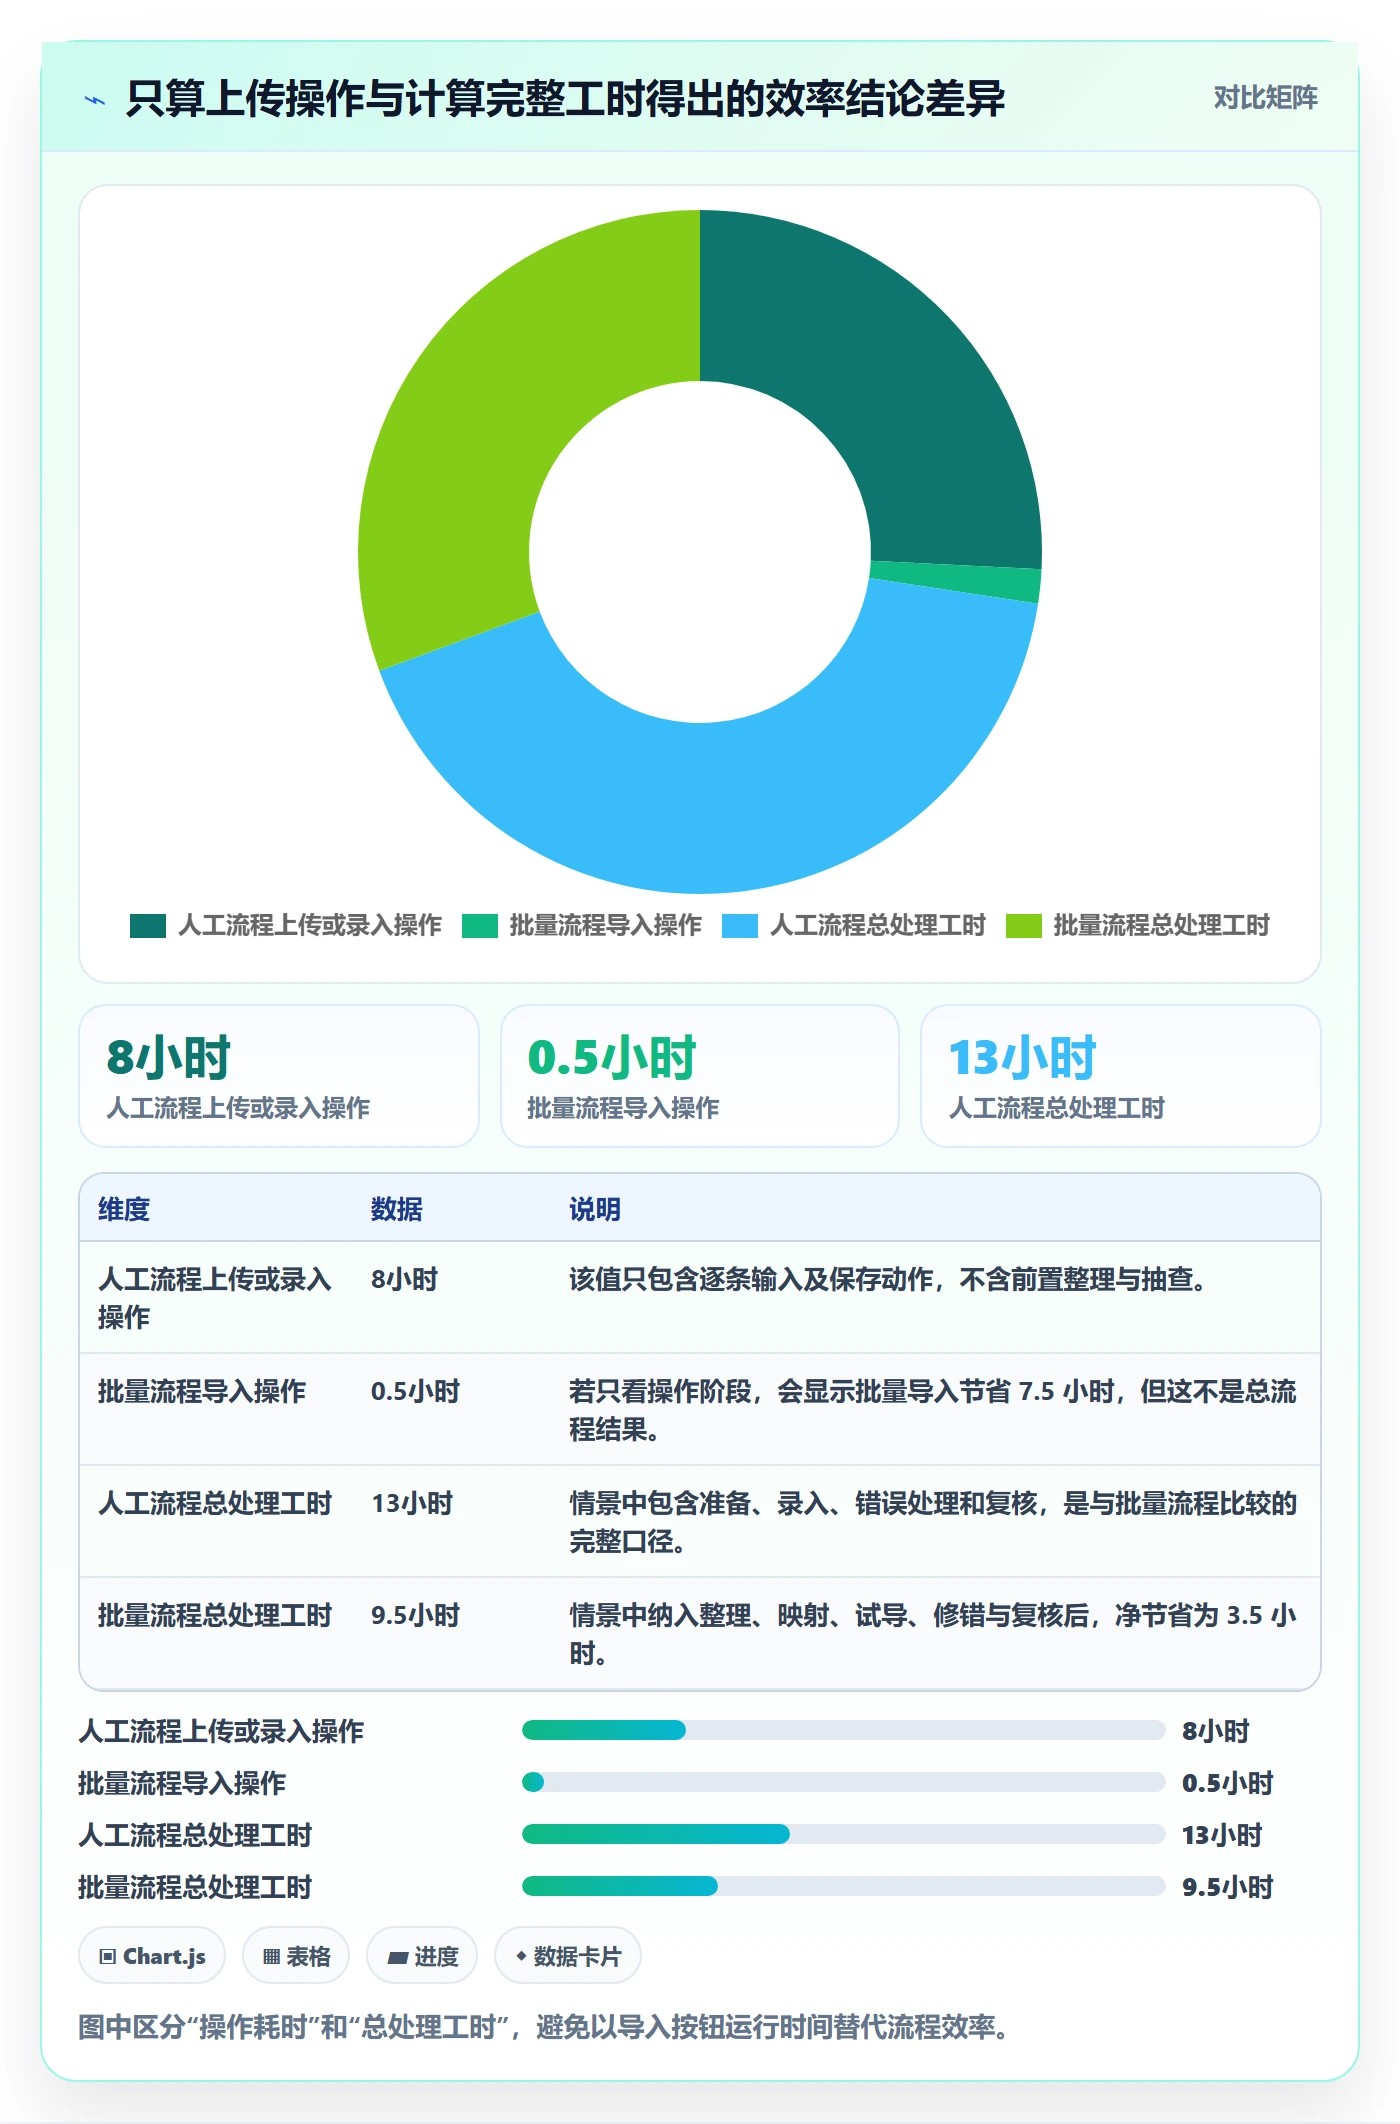This screenshot has height=2124, width=1400.
Task: Select the 13小时 data card
Action: coord(1121,1076)
